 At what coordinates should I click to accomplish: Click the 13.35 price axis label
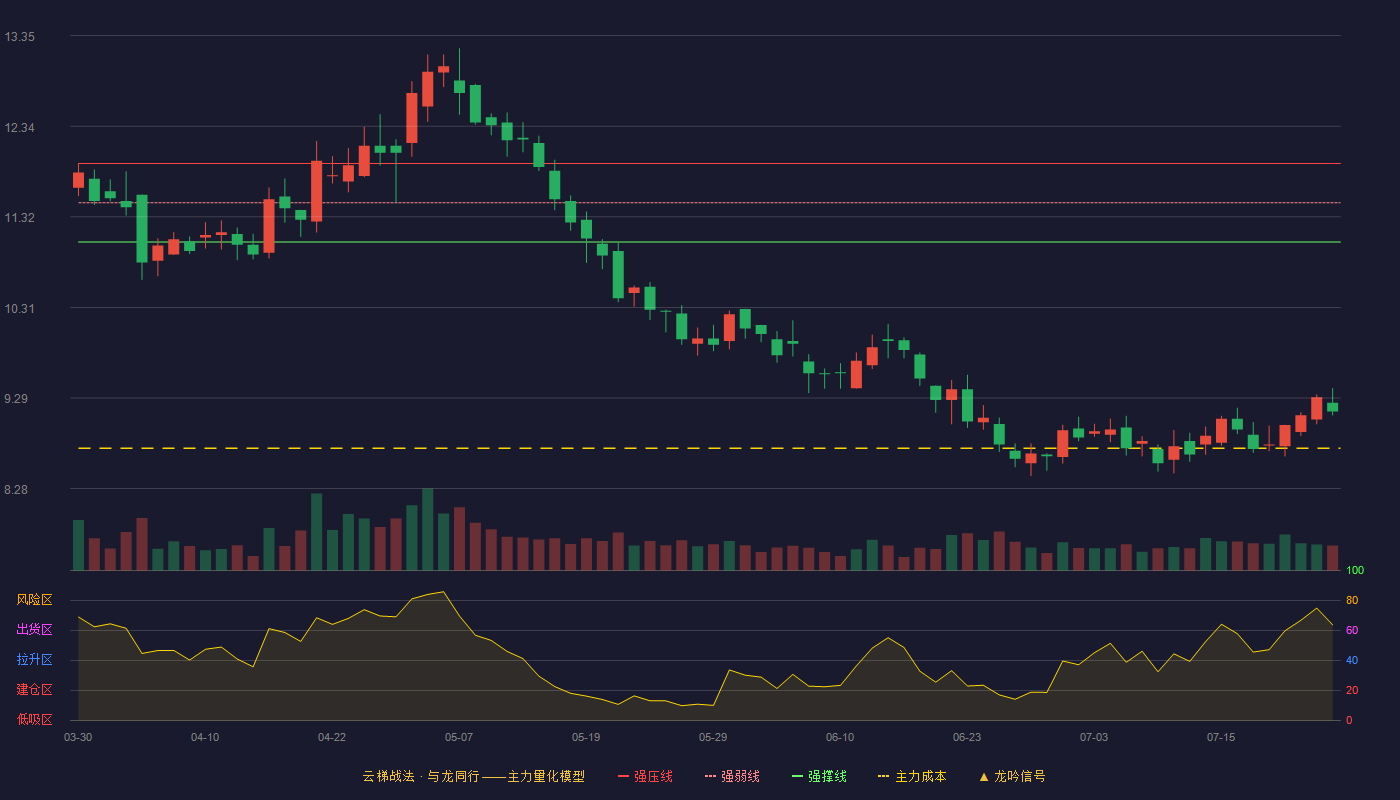click(20, 37)
